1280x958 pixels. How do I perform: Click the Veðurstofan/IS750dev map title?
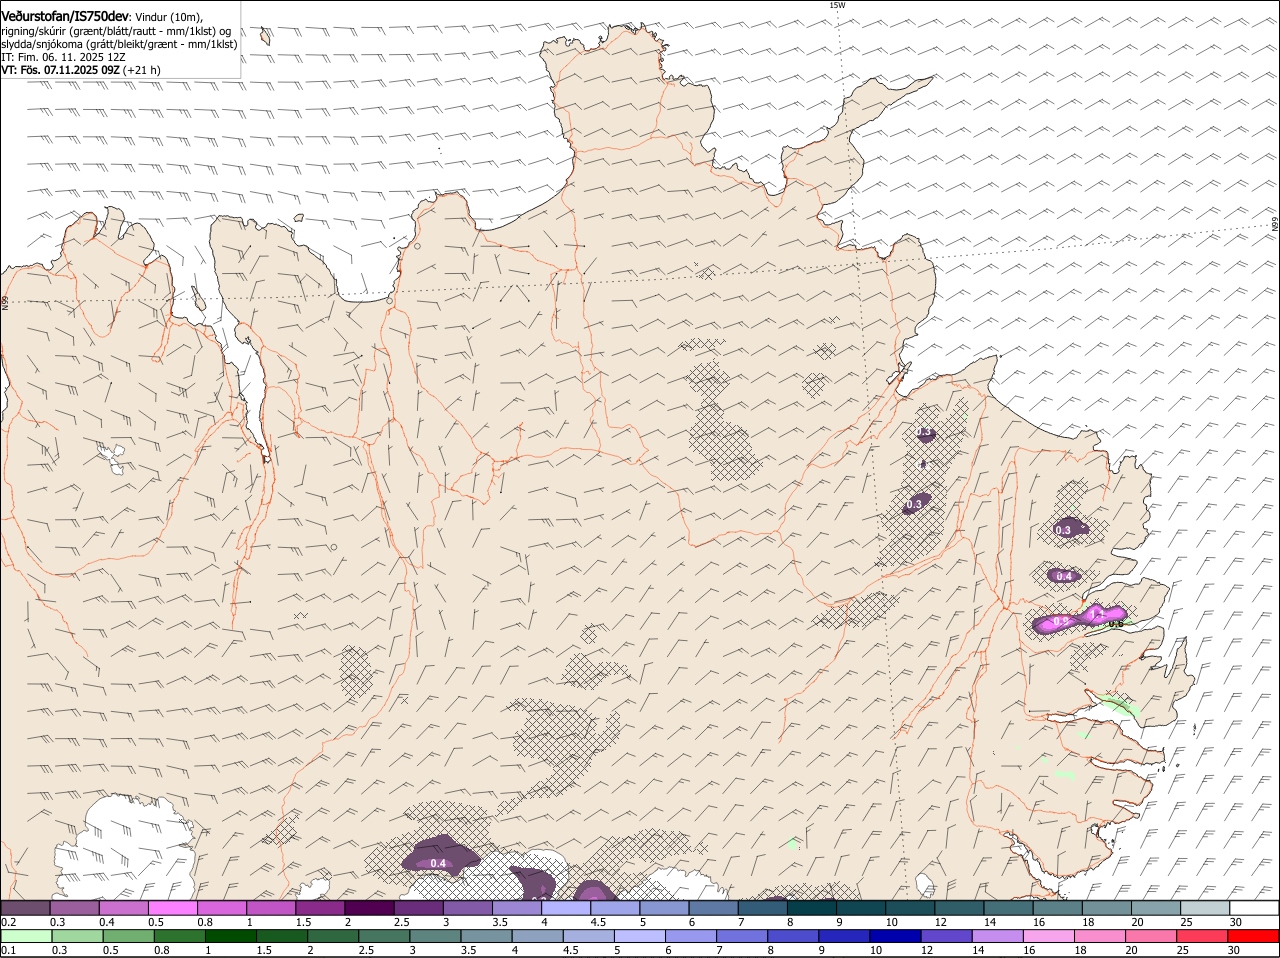tap(64, 17)
